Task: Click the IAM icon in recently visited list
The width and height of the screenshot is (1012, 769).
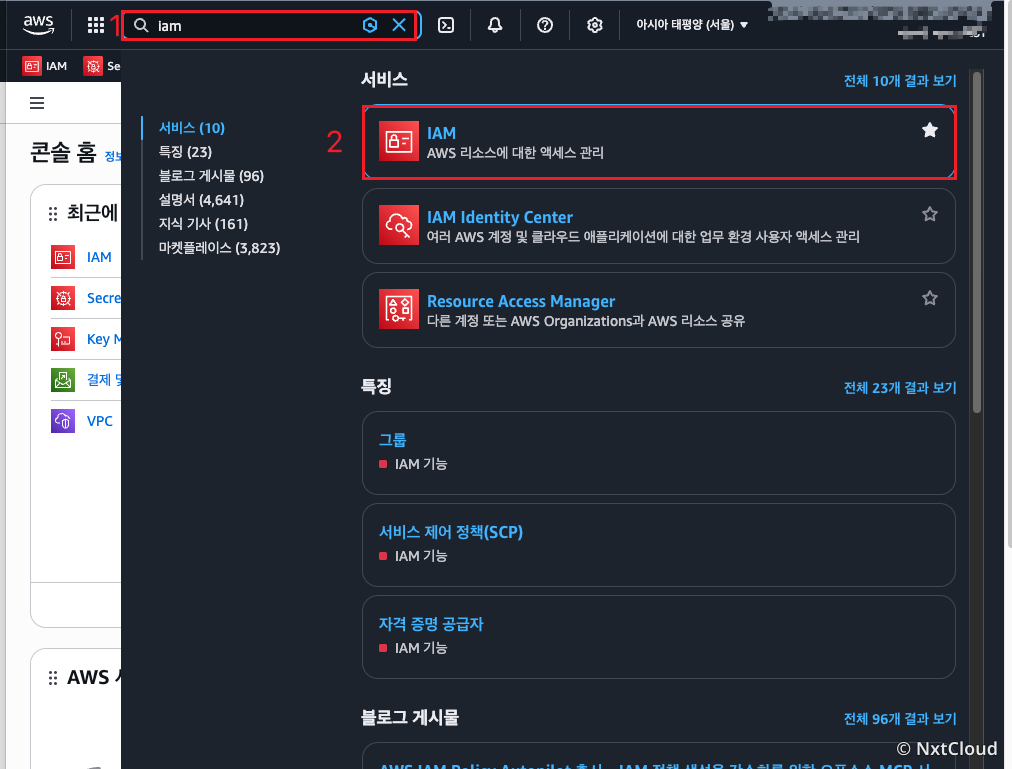Action: [x=63, y=257]
